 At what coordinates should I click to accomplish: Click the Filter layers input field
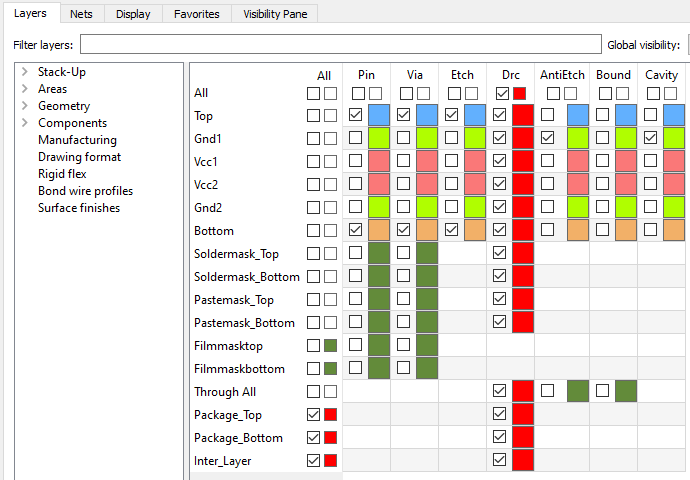tap(341, 44)
